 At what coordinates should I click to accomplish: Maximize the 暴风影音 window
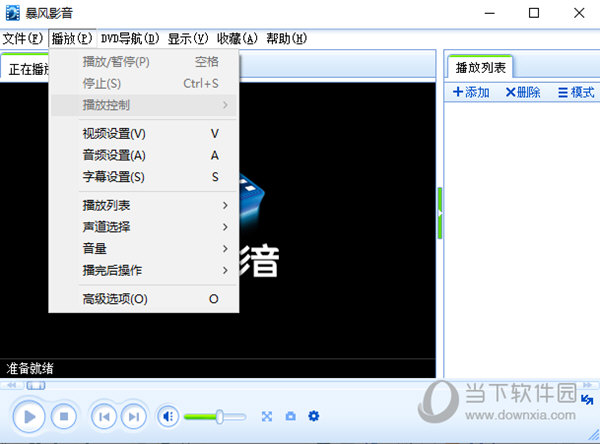(534, 13)
